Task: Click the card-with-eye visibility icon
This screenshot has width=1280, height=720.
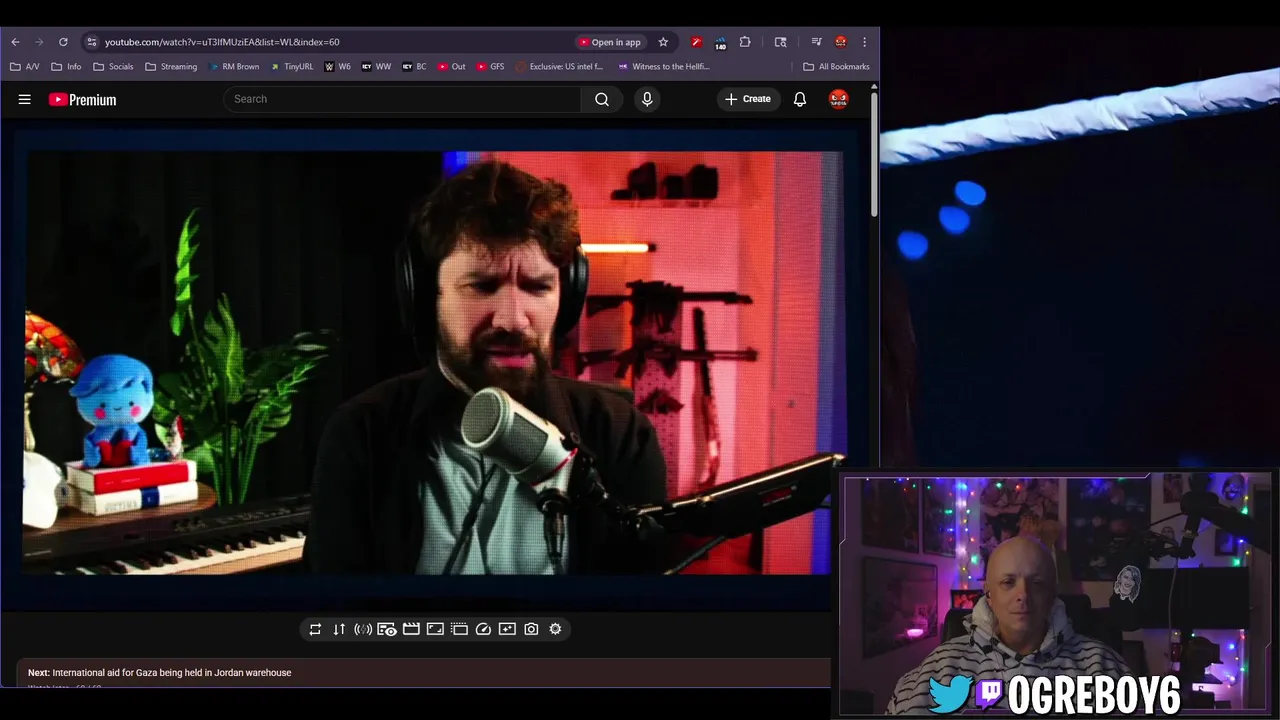Action: coord(387,629)
